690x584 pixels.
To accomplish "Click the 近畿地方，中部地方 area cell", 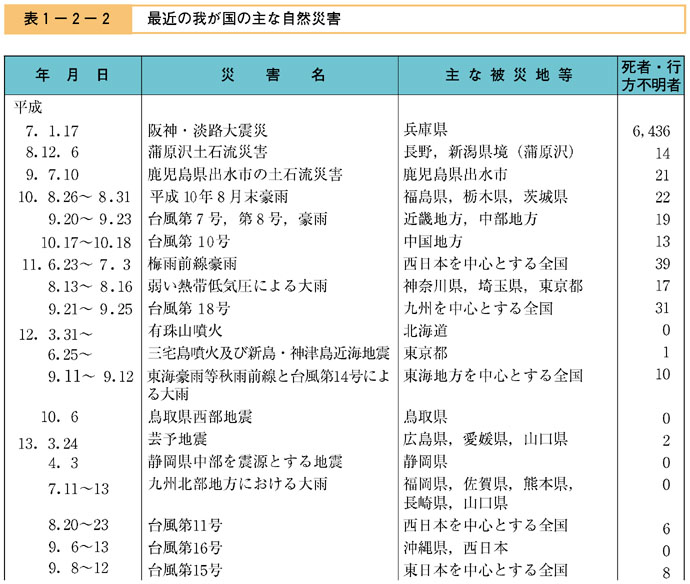I will [470, 219].
